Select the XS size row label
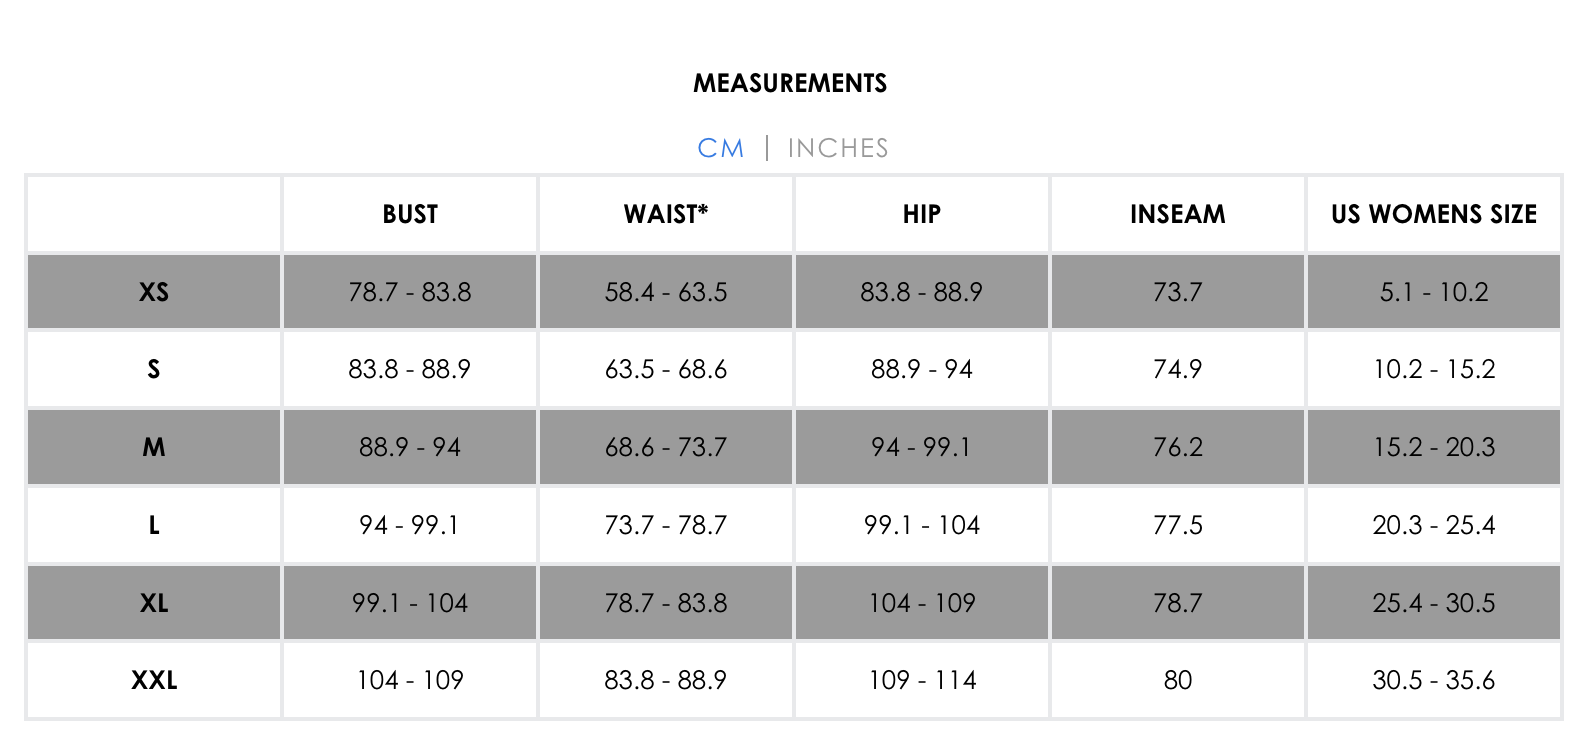Image resolution: width=1580 pixels, height=744 pixels. point(154,292)
